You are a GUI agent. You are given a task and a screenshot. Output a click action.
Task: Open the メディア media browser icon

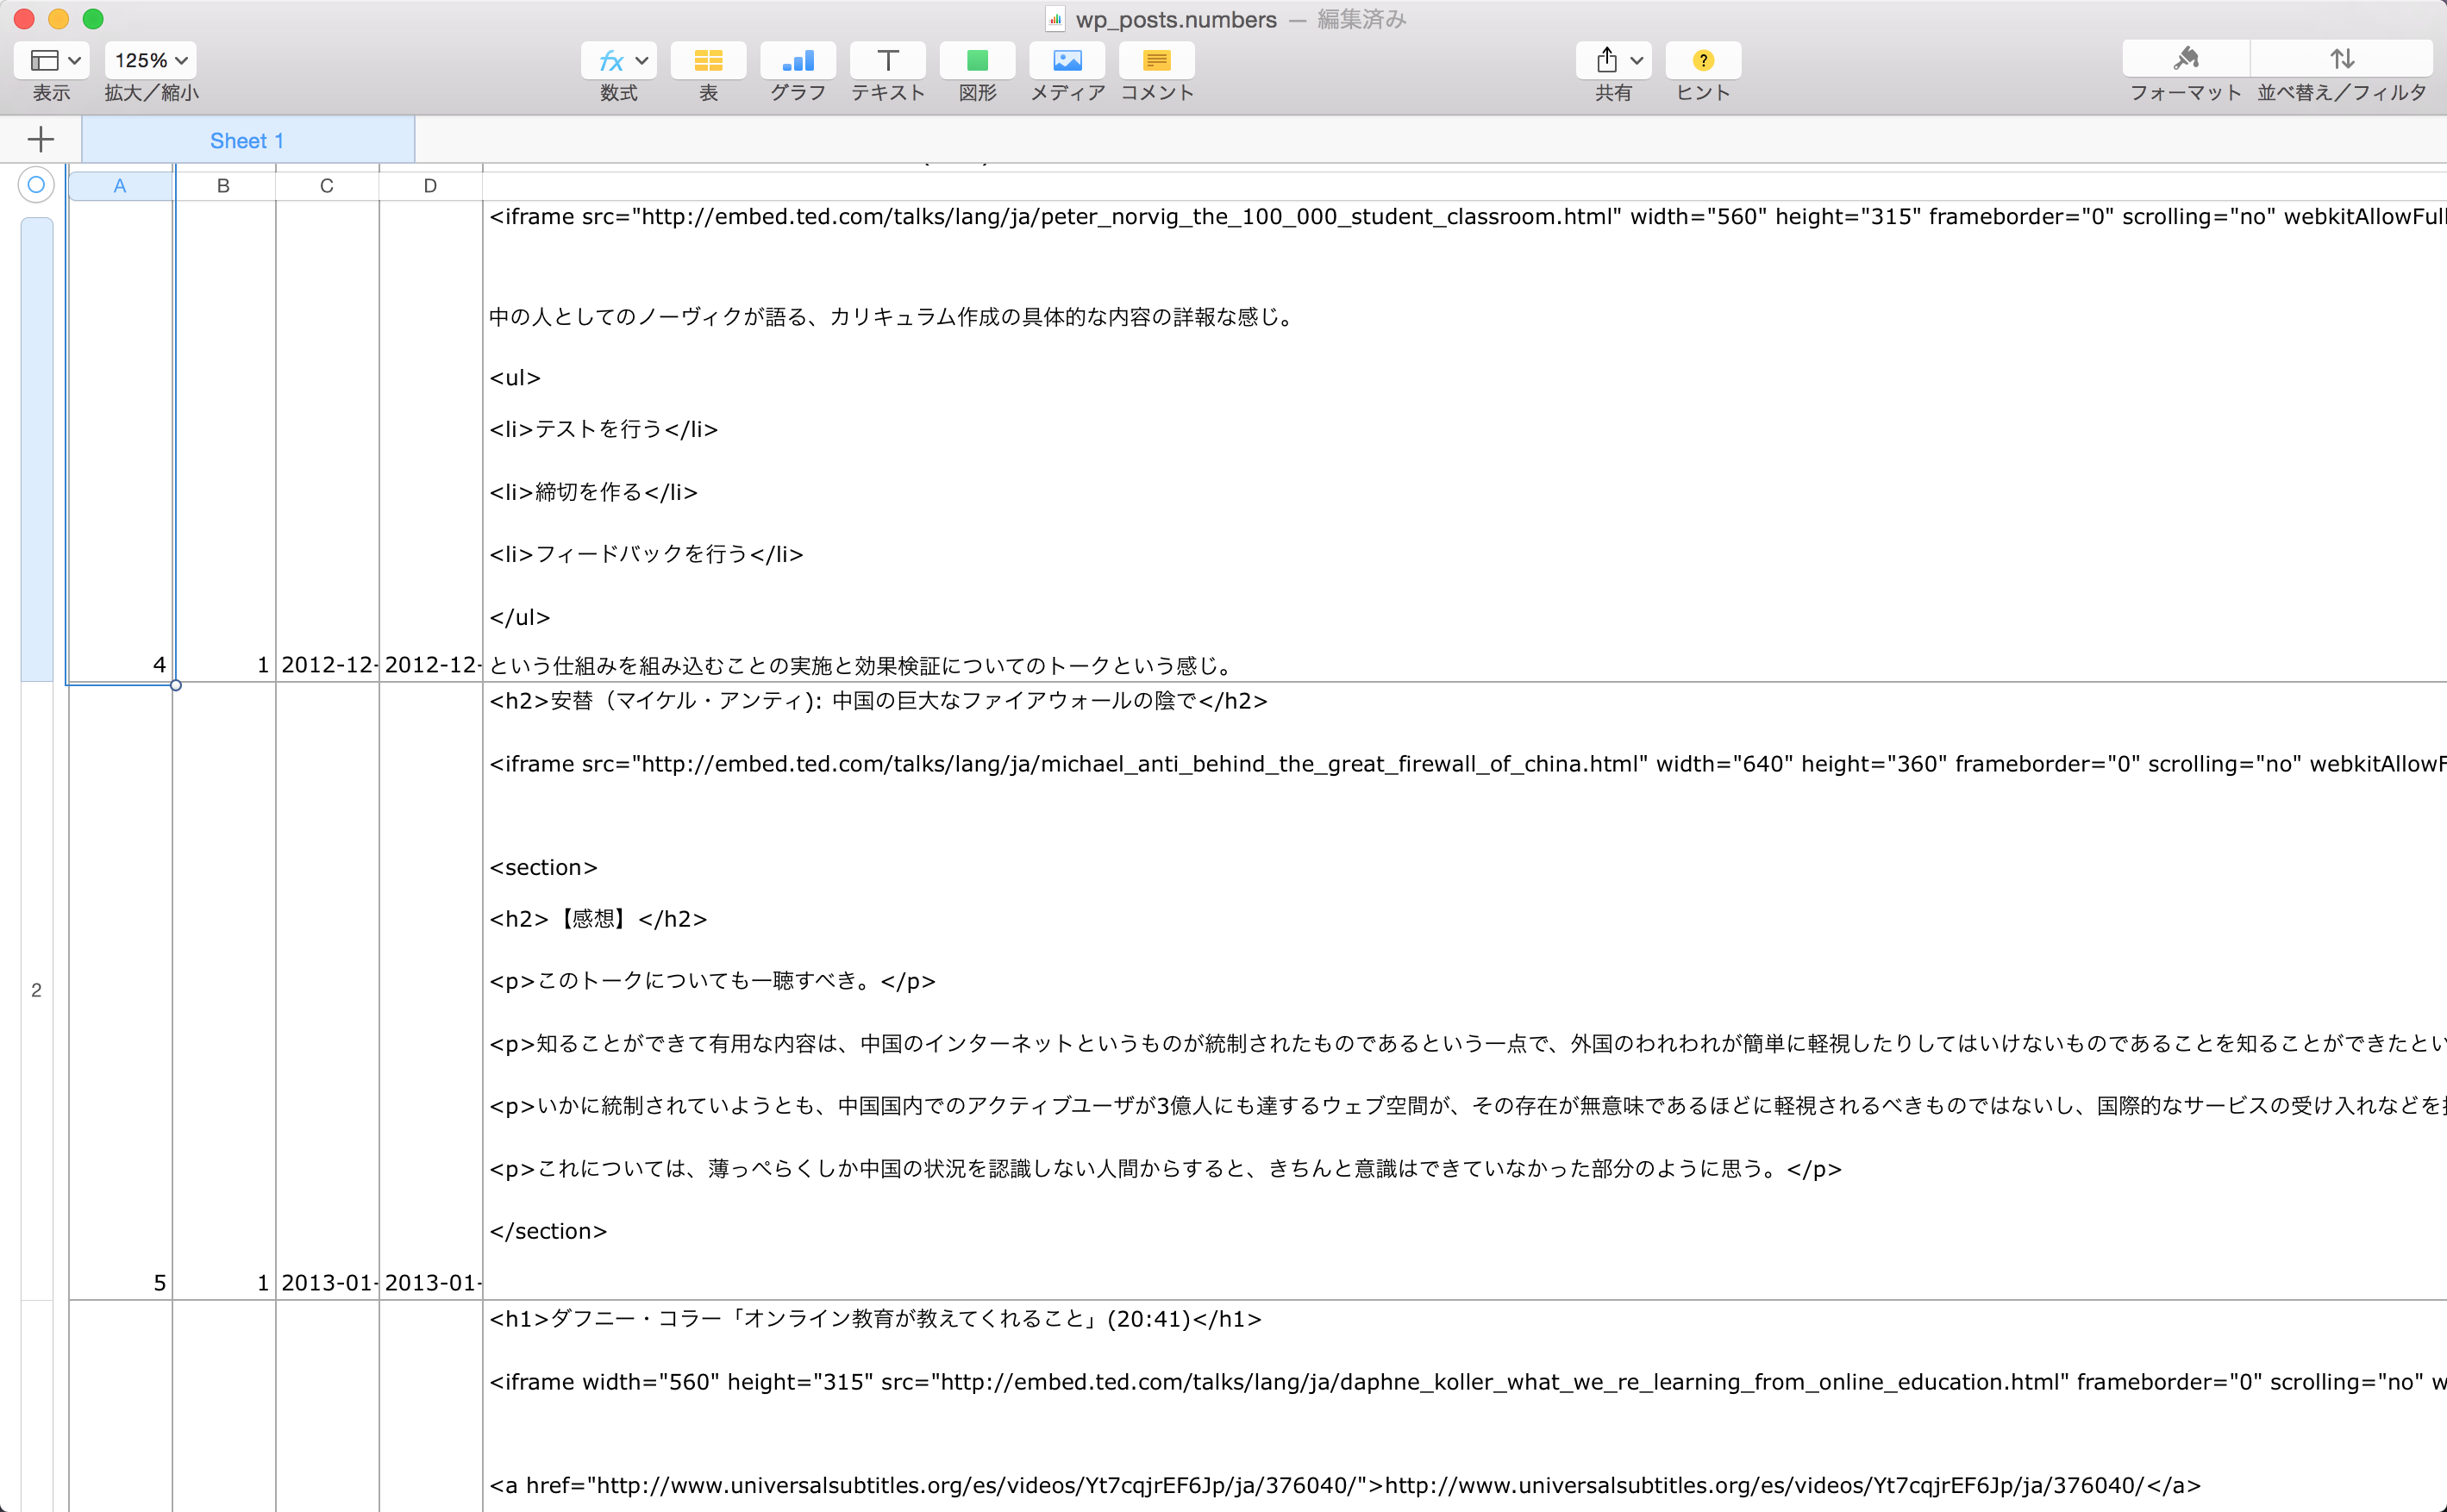(x=1066, y=60)
